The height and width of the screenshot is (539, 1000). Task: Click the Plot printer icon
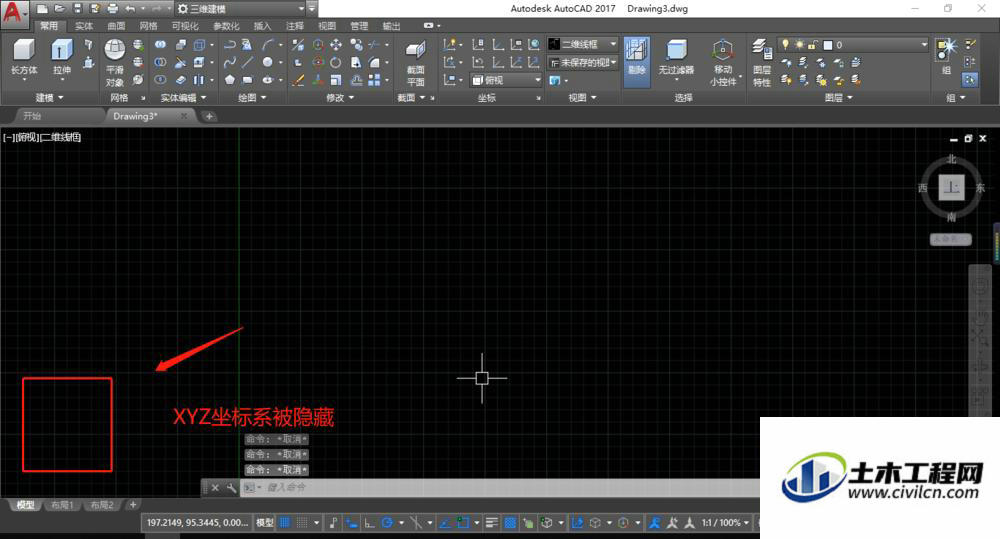coord(113,9)
